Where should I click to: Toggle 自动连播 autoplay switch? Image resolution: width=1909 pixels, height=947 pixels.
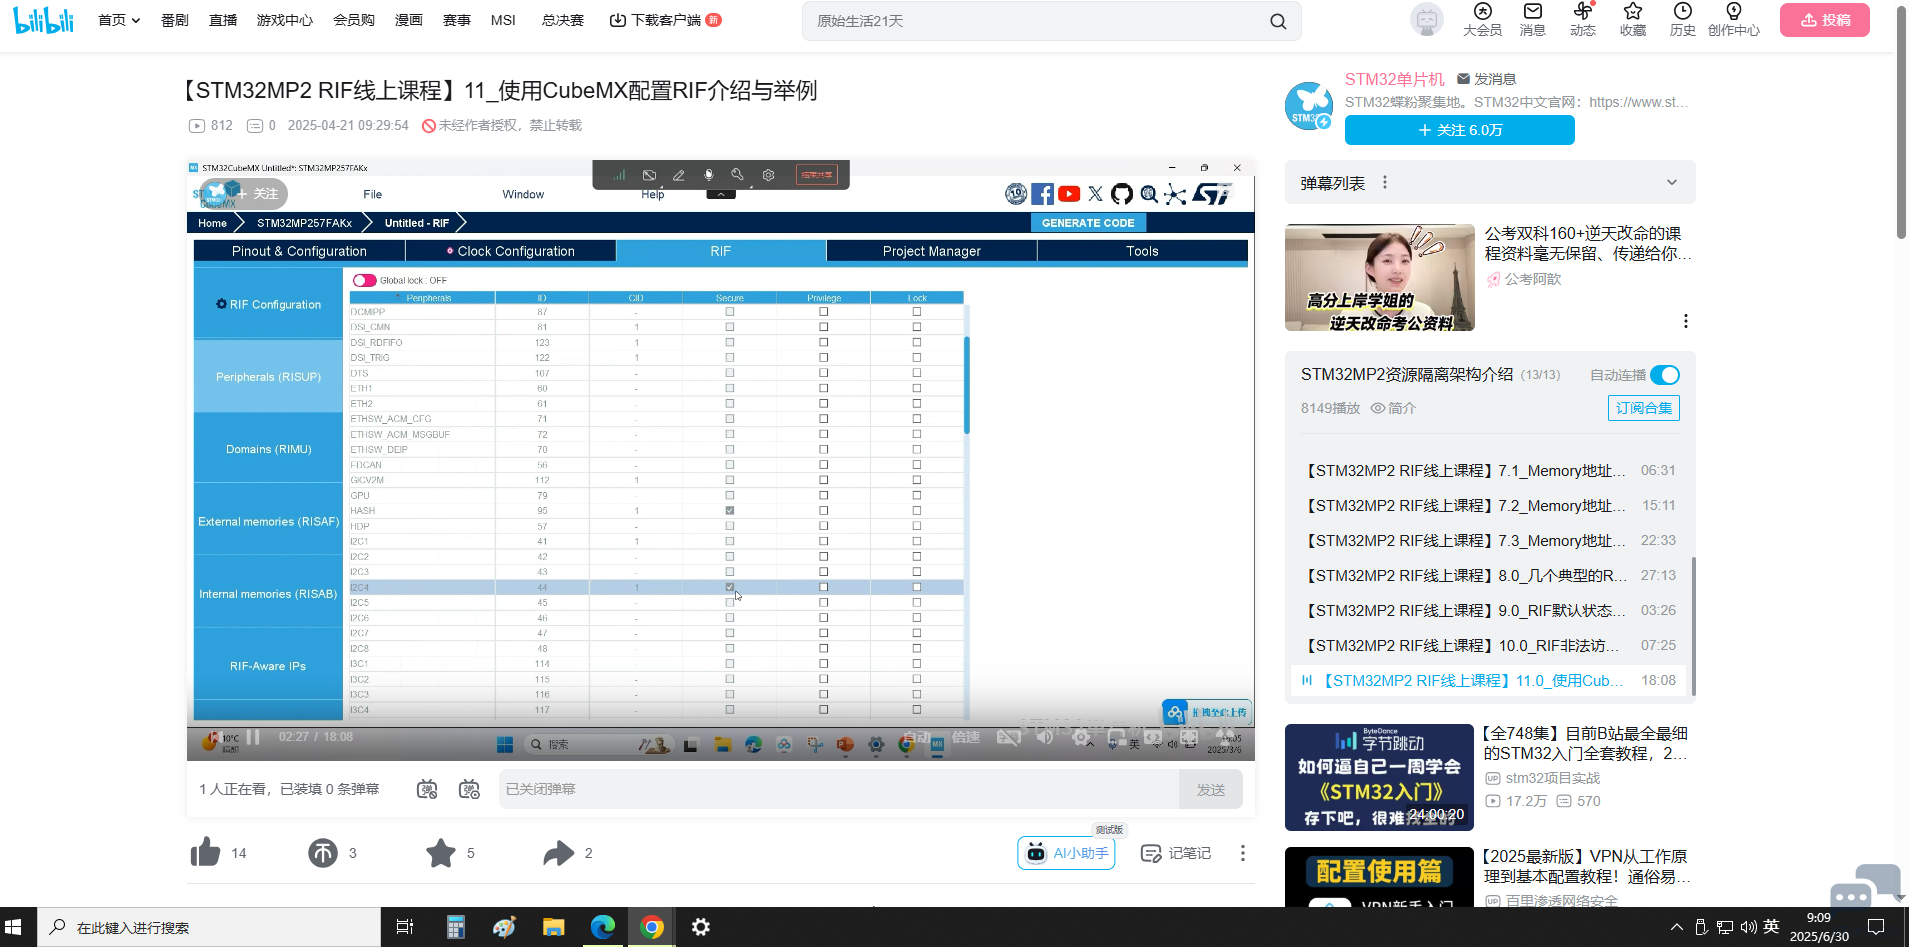pos(1665,375)
